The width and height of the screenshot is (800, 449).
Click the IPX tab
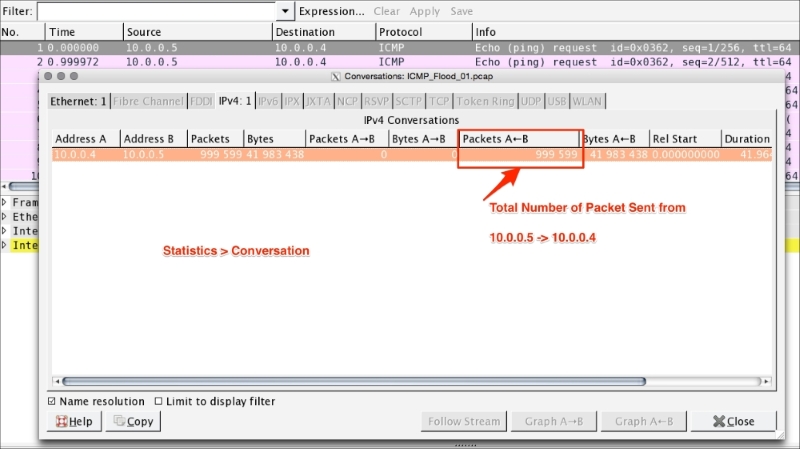point(292,101)
